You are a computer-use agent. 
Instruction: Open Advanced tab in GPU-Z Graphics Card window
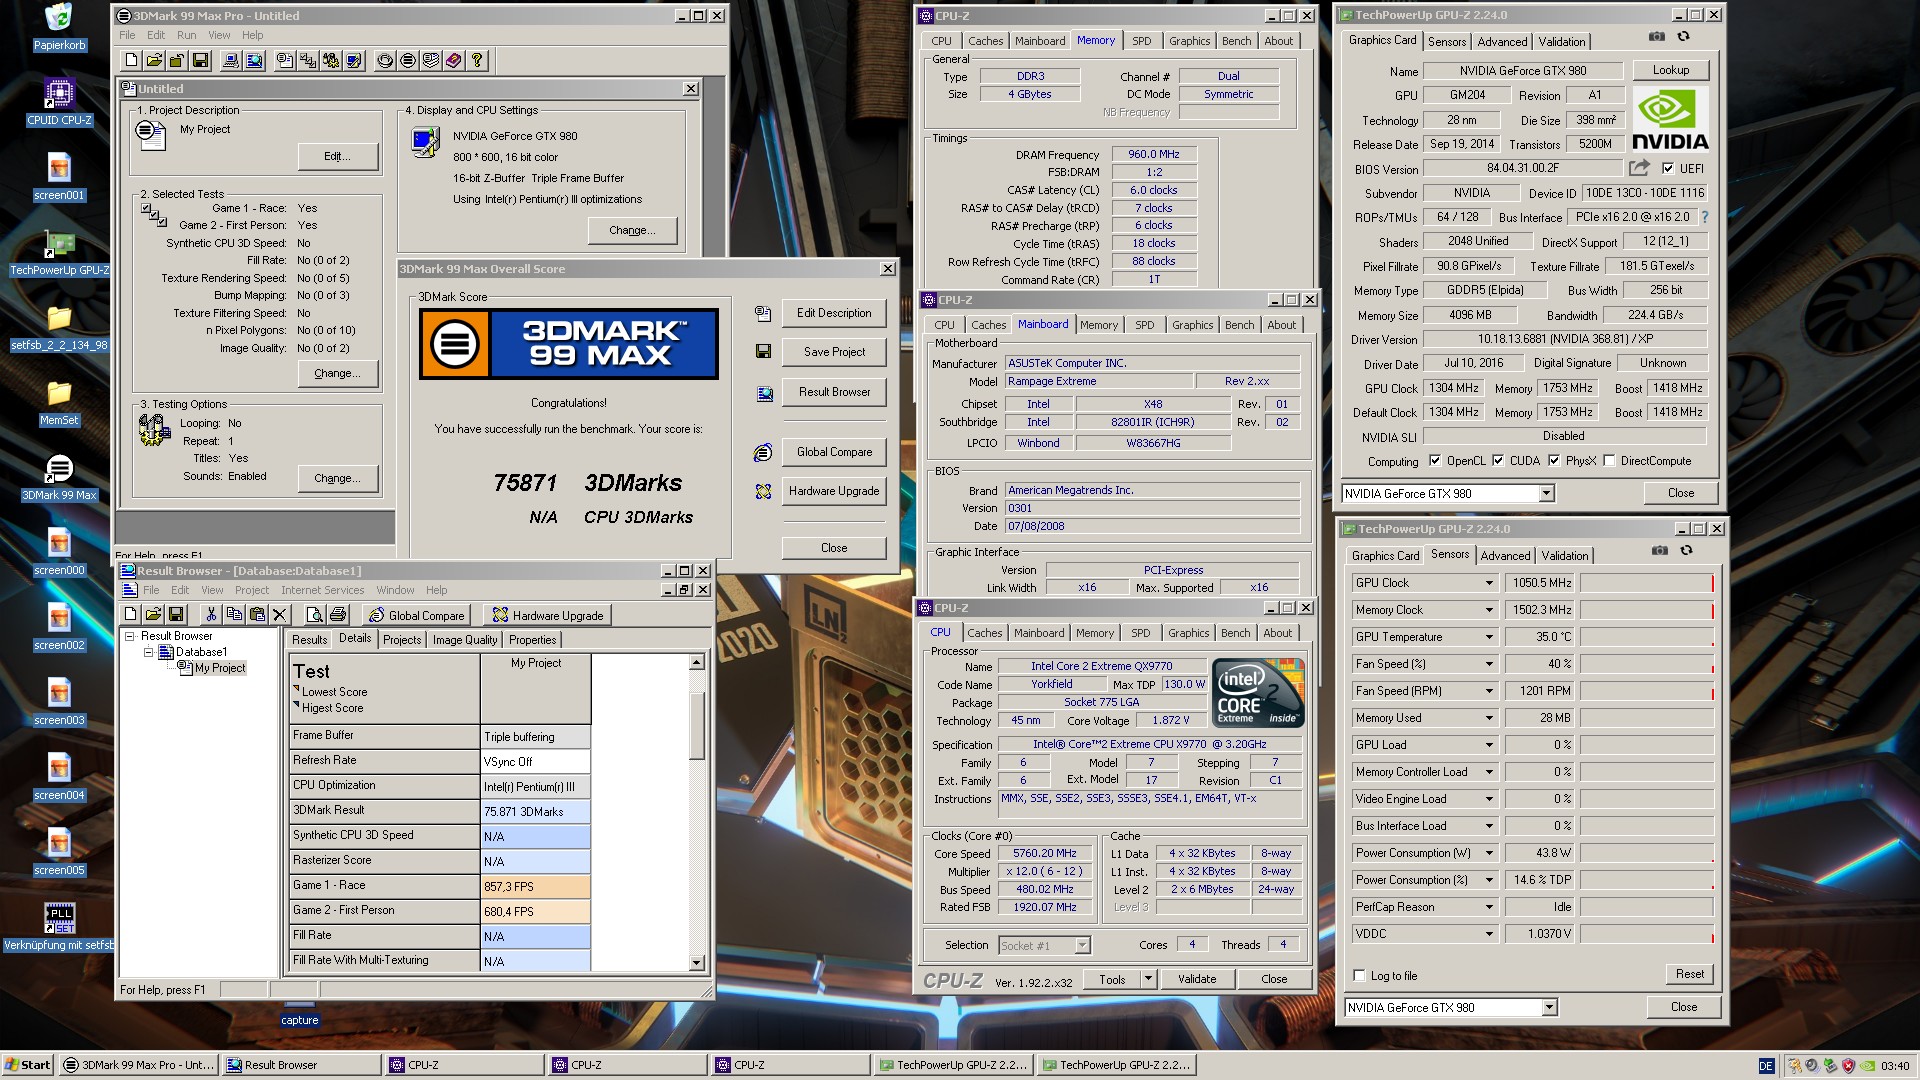[x=1502, y=42]
